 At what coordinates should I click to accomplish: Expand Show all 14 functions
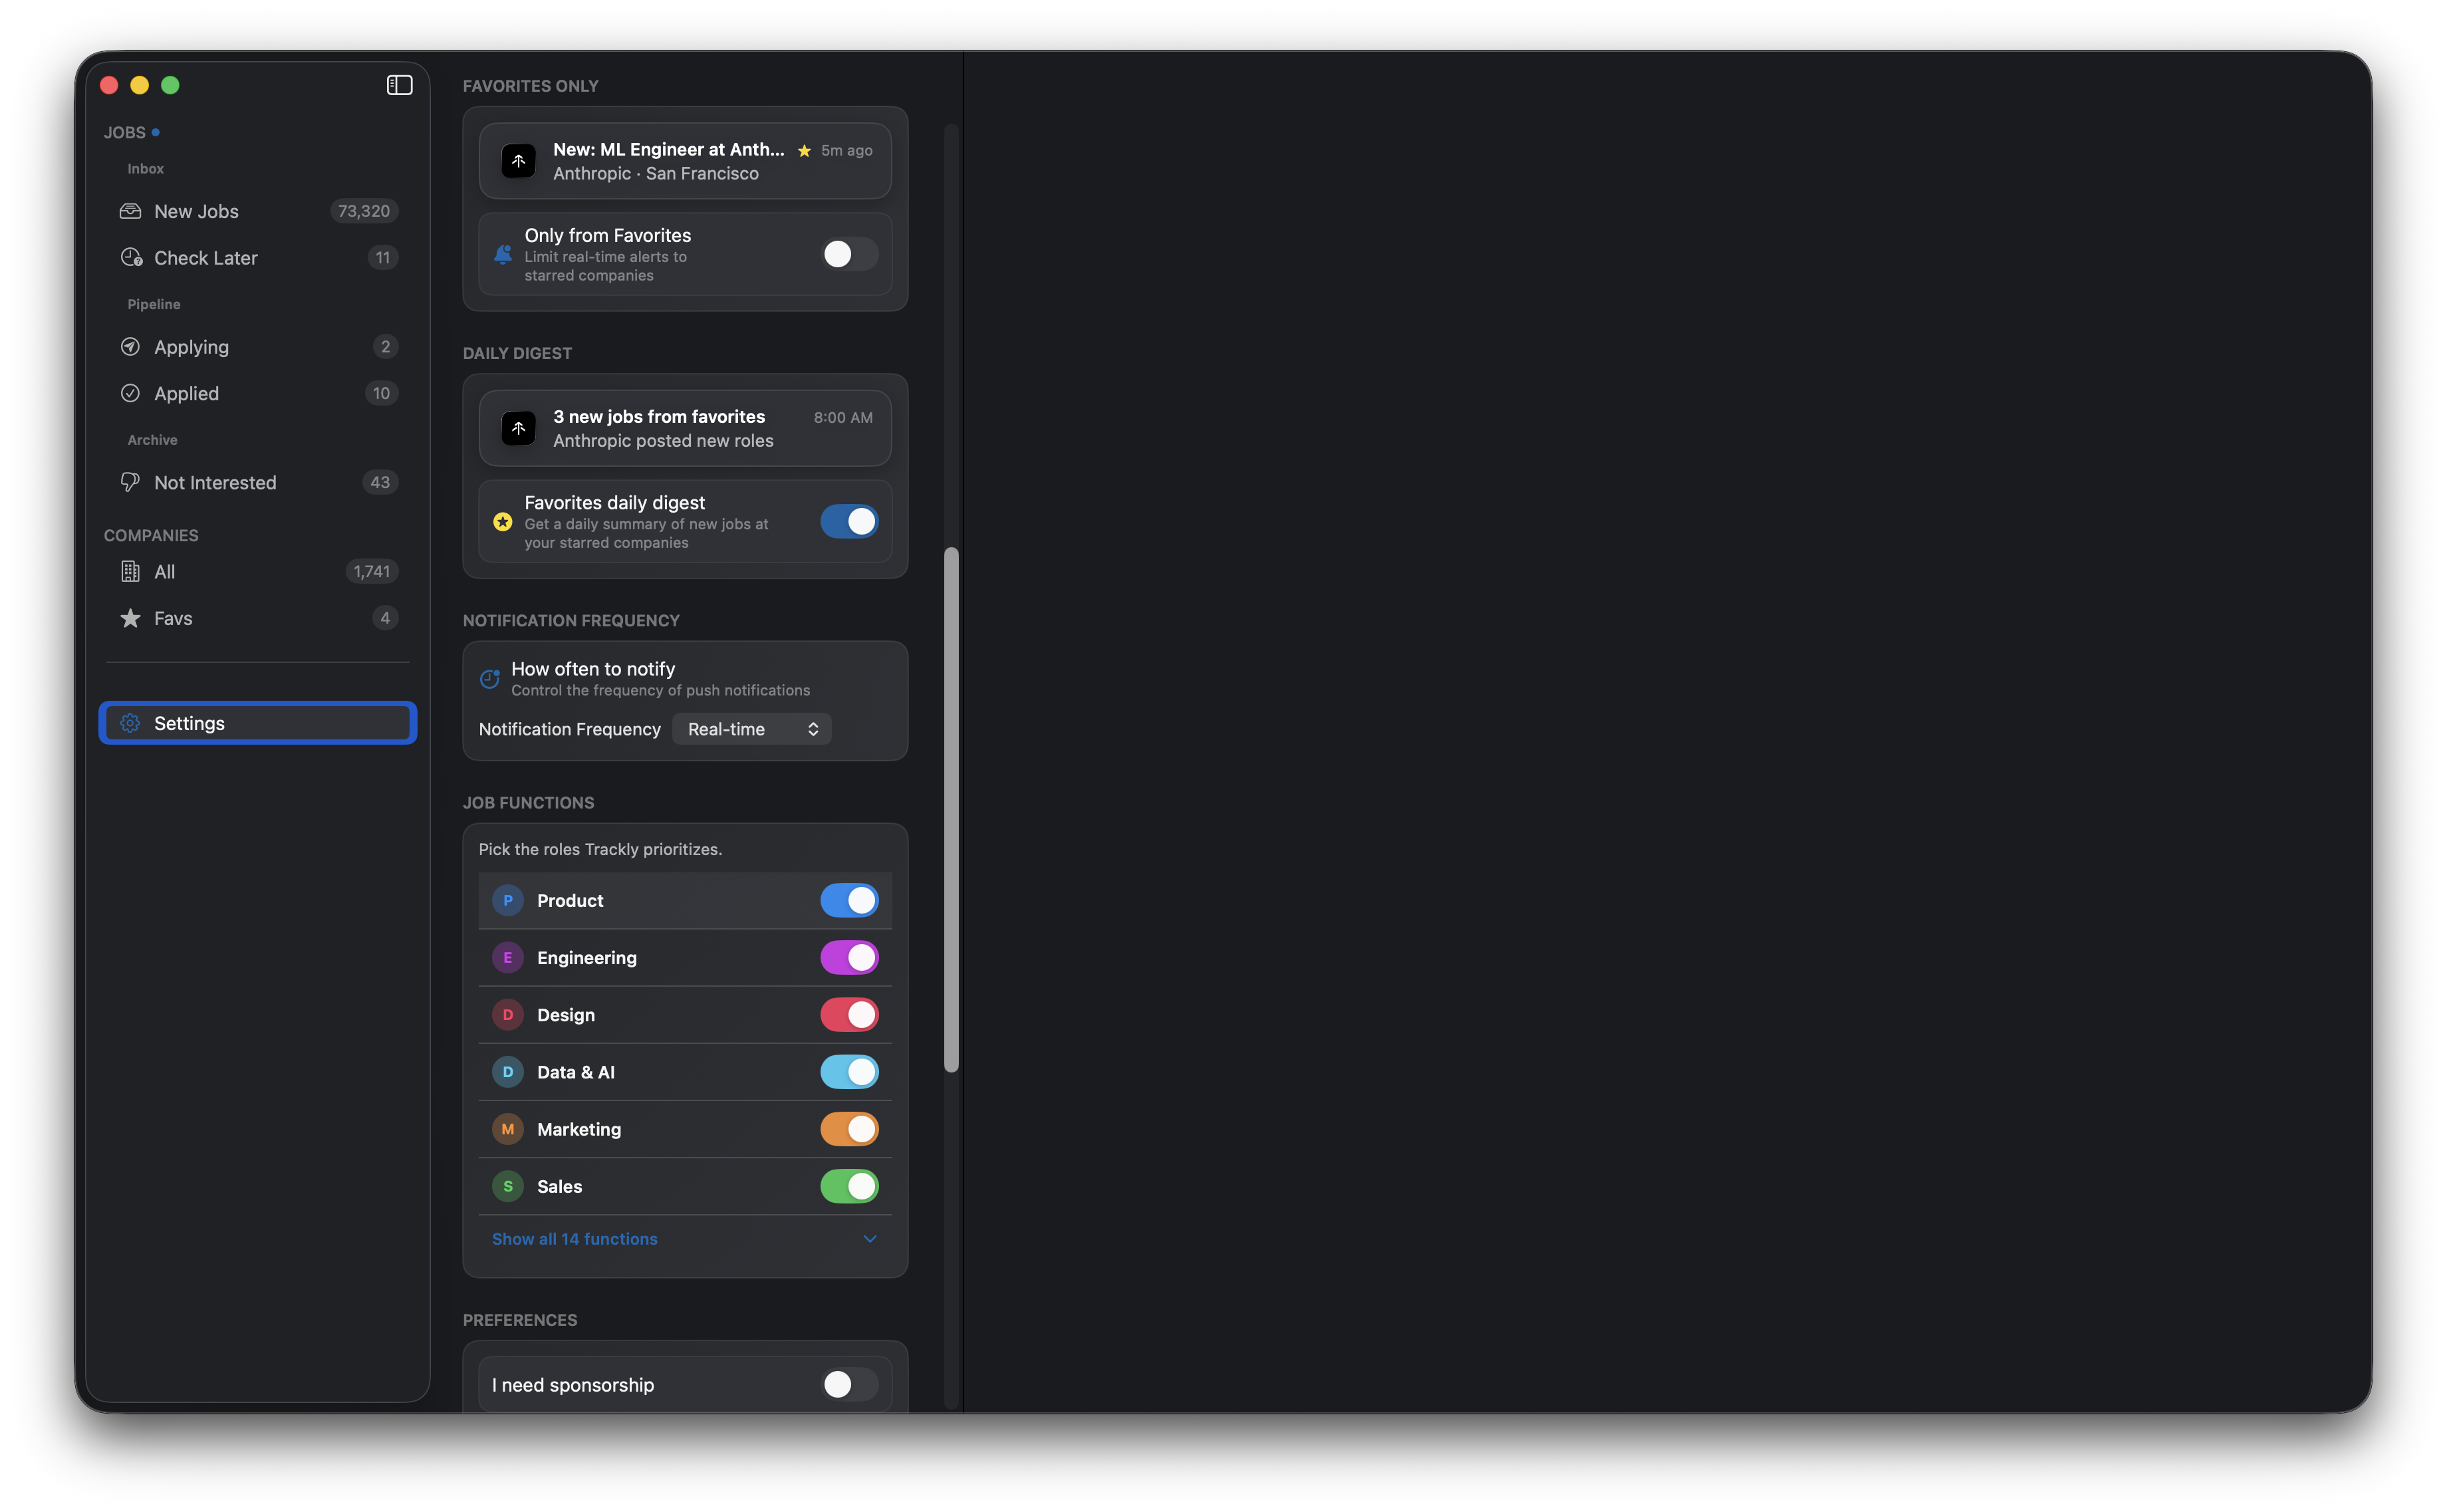[575, 1239]
